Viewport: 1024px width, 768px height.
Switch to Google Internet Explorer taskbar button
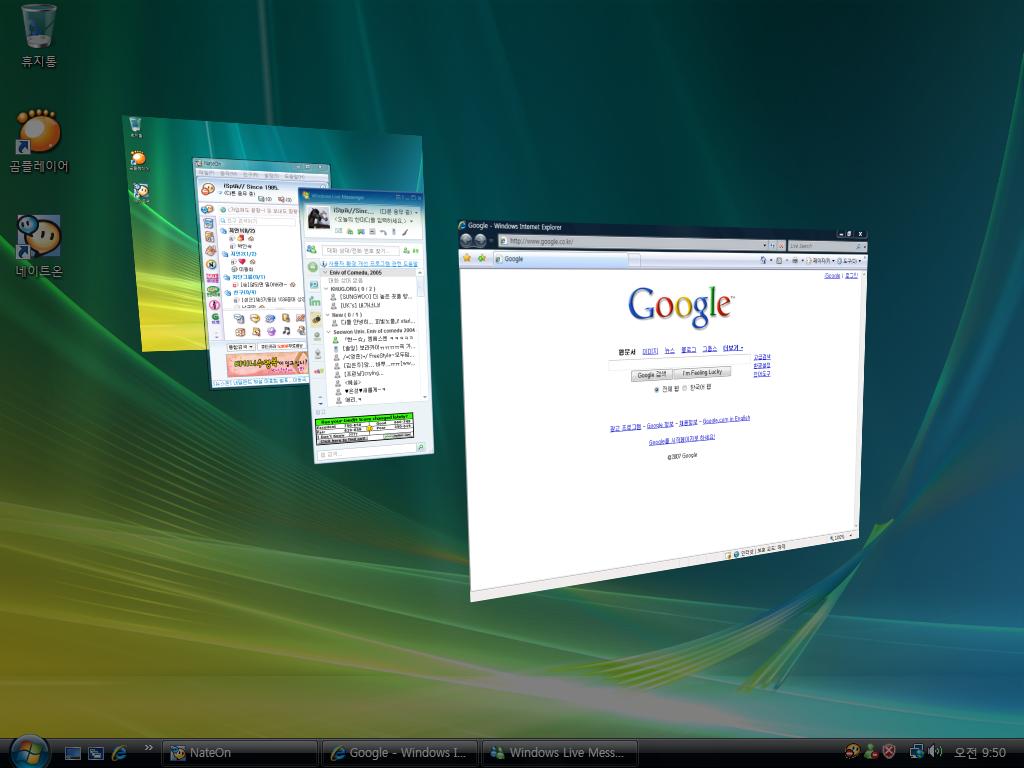click(398, 753)
